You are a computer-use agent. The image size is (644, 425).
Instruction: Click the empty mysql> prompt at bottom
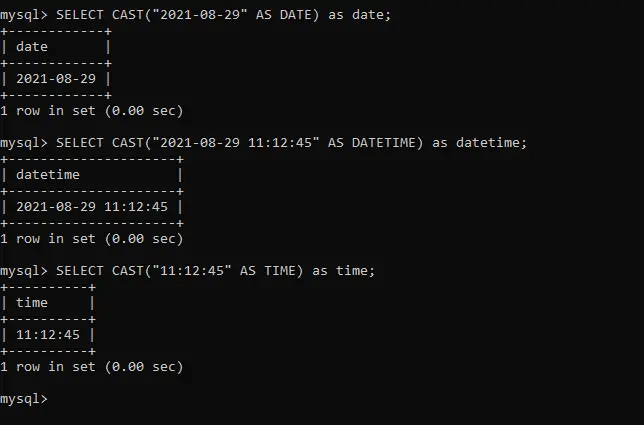[24, 399]
